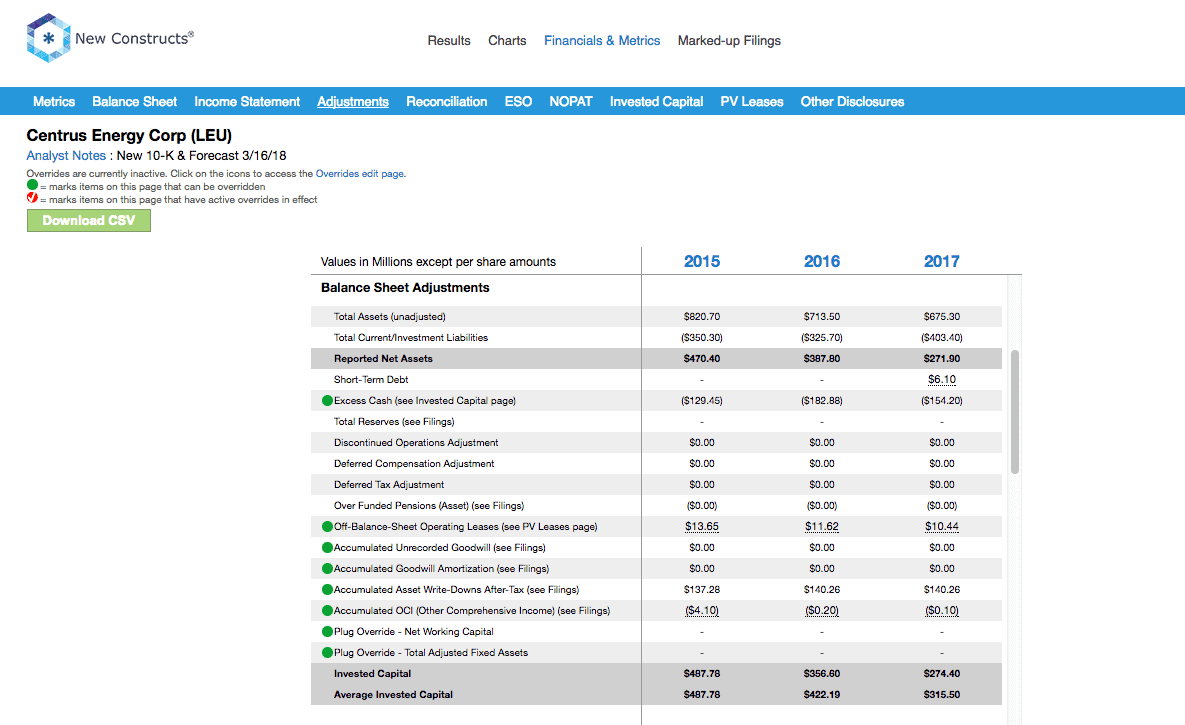Screen dimensions: 1185x725
Task: Click the $271.90 Reported Net Assets value
Action: coord(942,359)
